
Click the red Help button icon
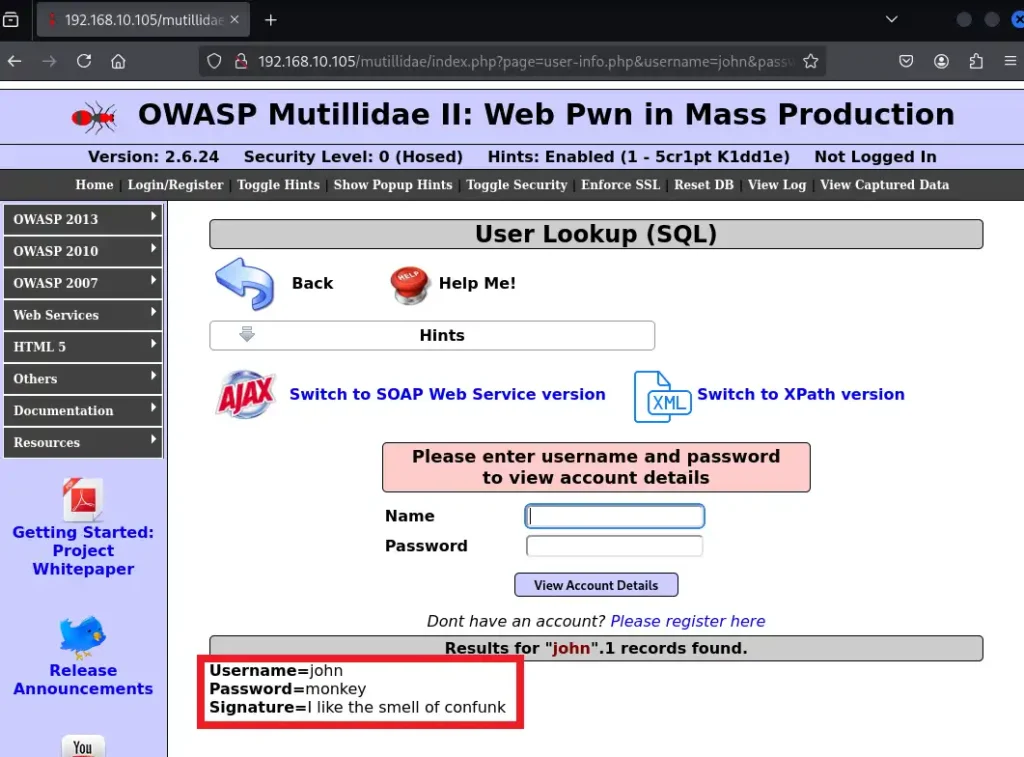pyautogui.click(x=409, y=285)
